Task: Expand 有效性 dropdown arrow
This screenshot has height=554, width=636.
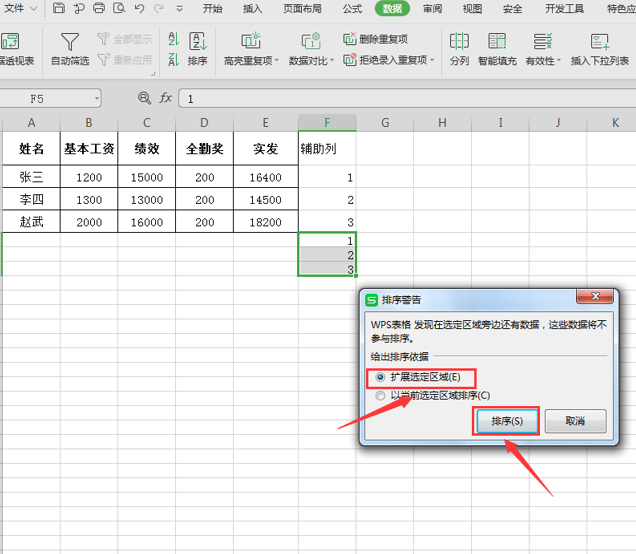Action: click(x=559, y=61)
